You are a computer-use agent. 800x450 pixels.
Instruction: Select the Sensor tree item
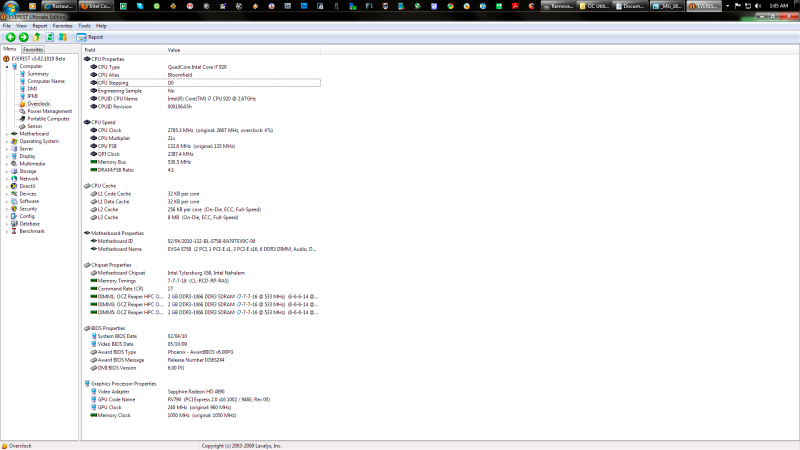click(x=35, y=126)
